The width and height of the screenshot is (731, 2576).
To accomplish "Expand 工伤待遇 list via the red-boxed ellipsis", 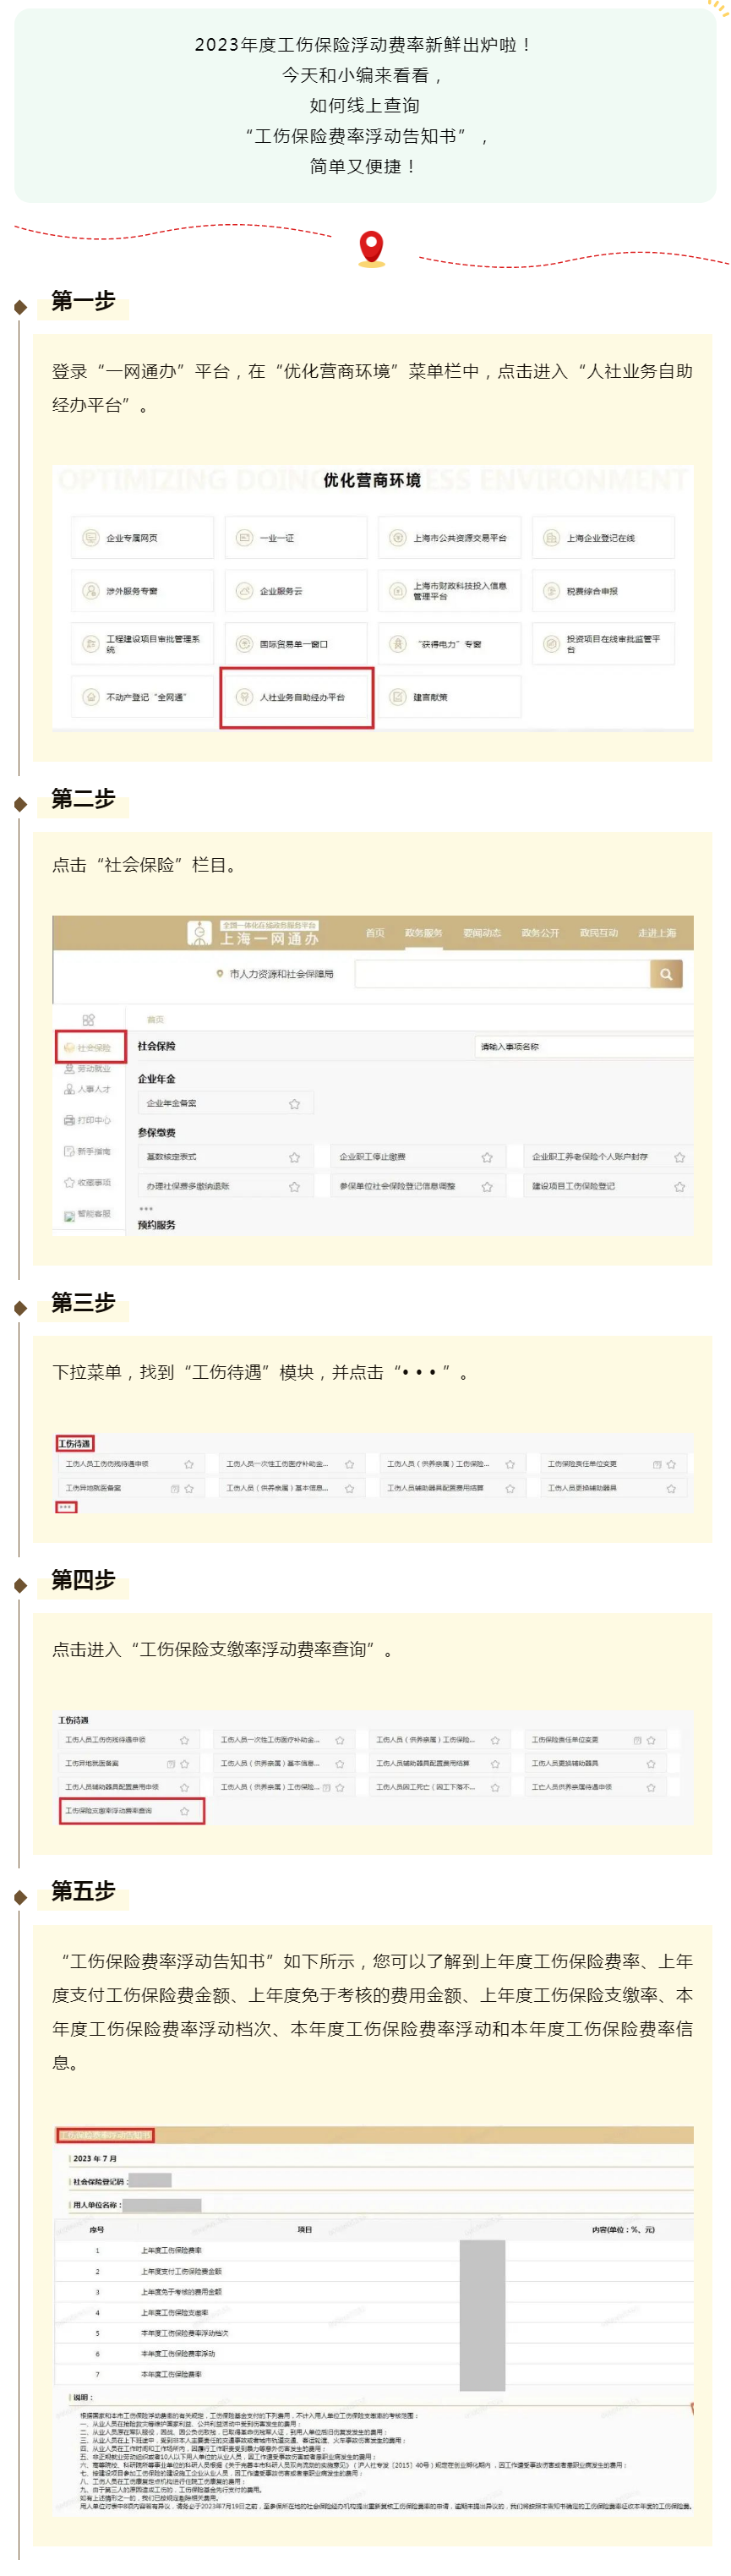I will 66,1507.
